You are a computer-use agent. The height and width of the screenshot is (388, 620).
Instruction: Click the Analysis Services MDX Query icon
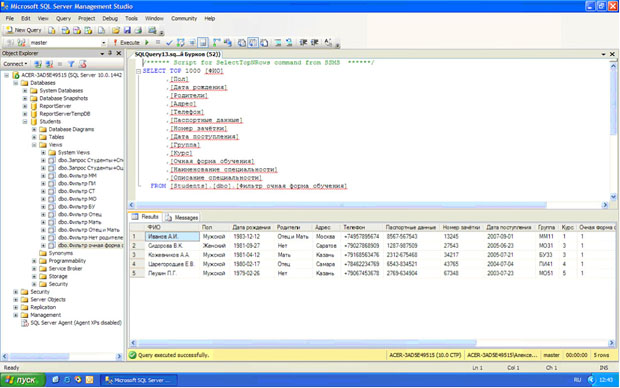[x=66, y=30]
